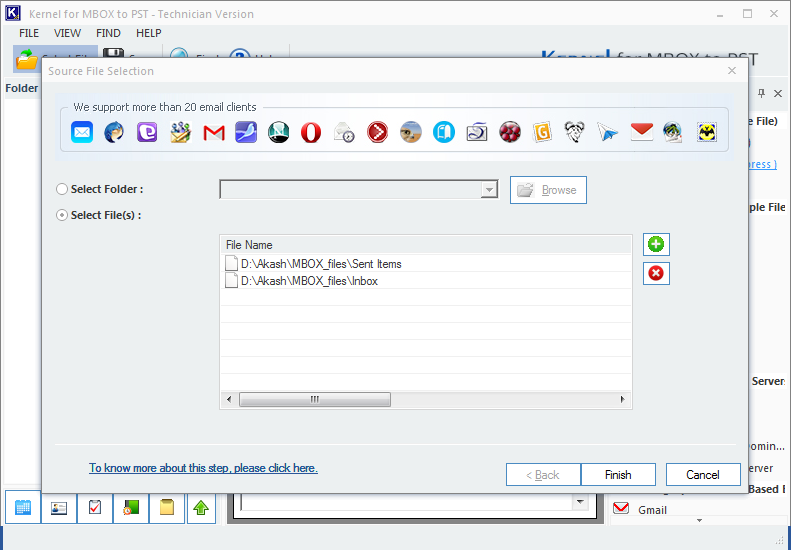The width and height of the screenshot is (791, 550).
Task: Remove file with red X button
Action: coord(656,273)
